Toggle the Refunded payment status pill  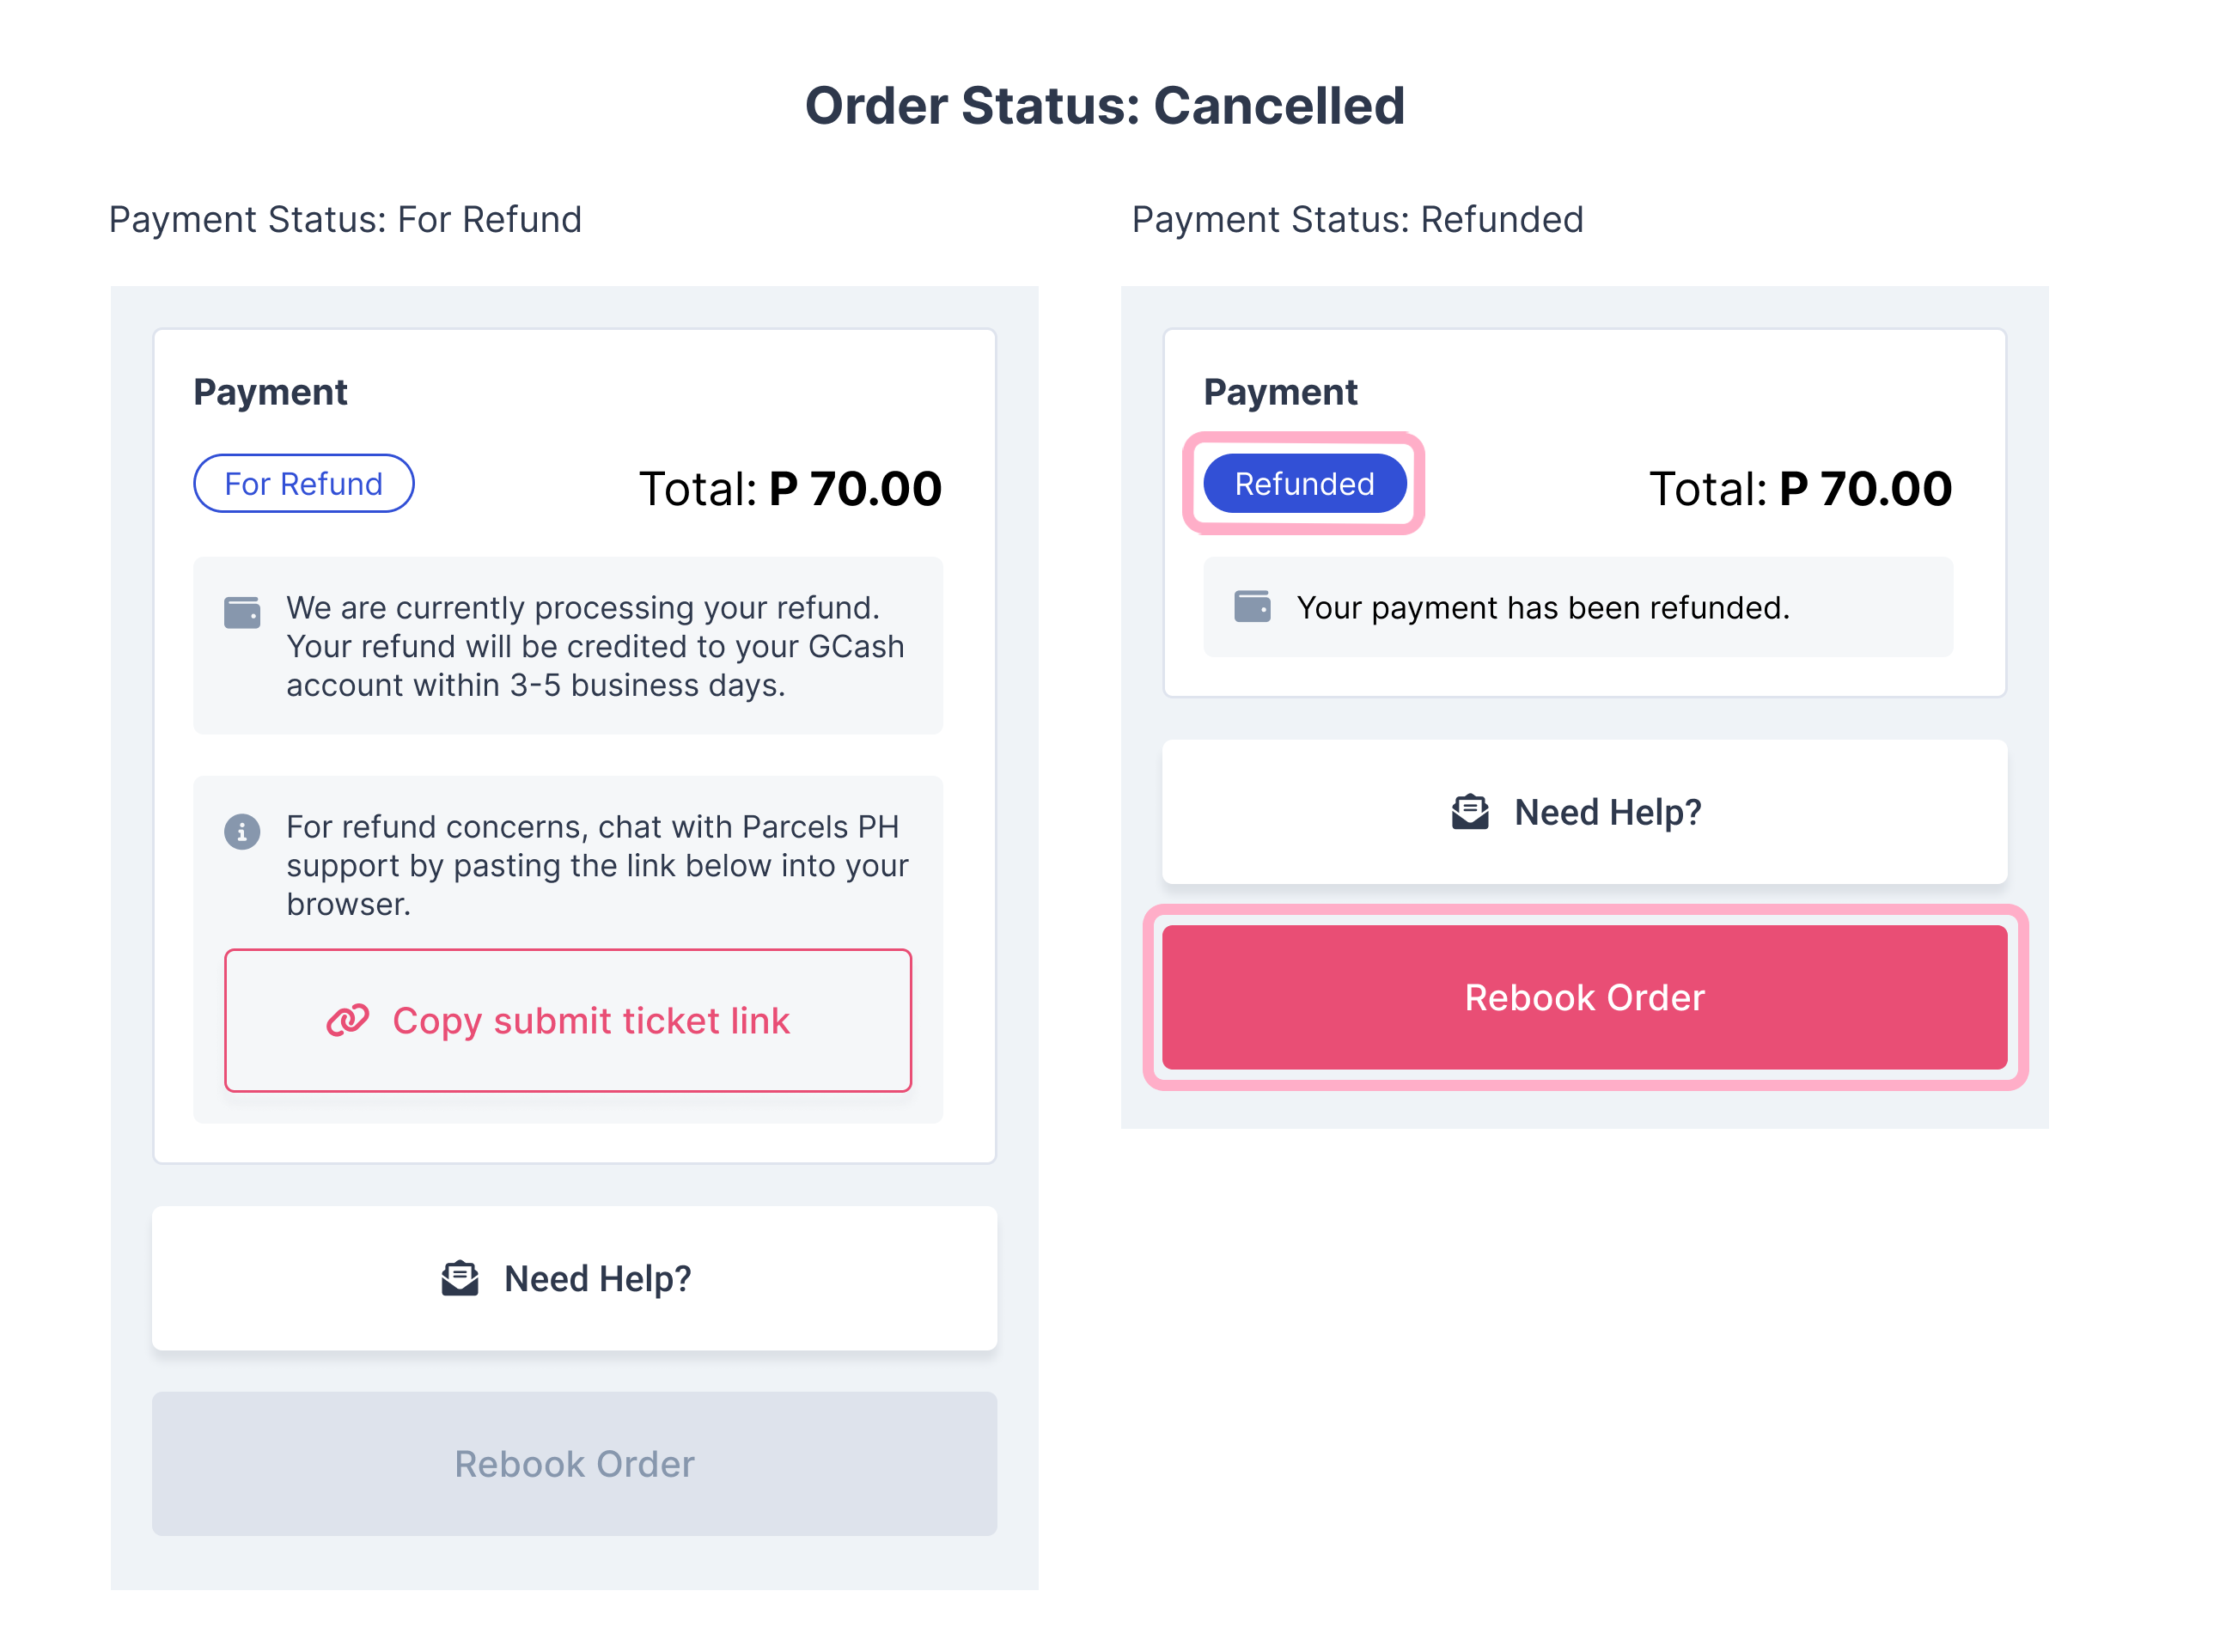[x=1303, y=485]
